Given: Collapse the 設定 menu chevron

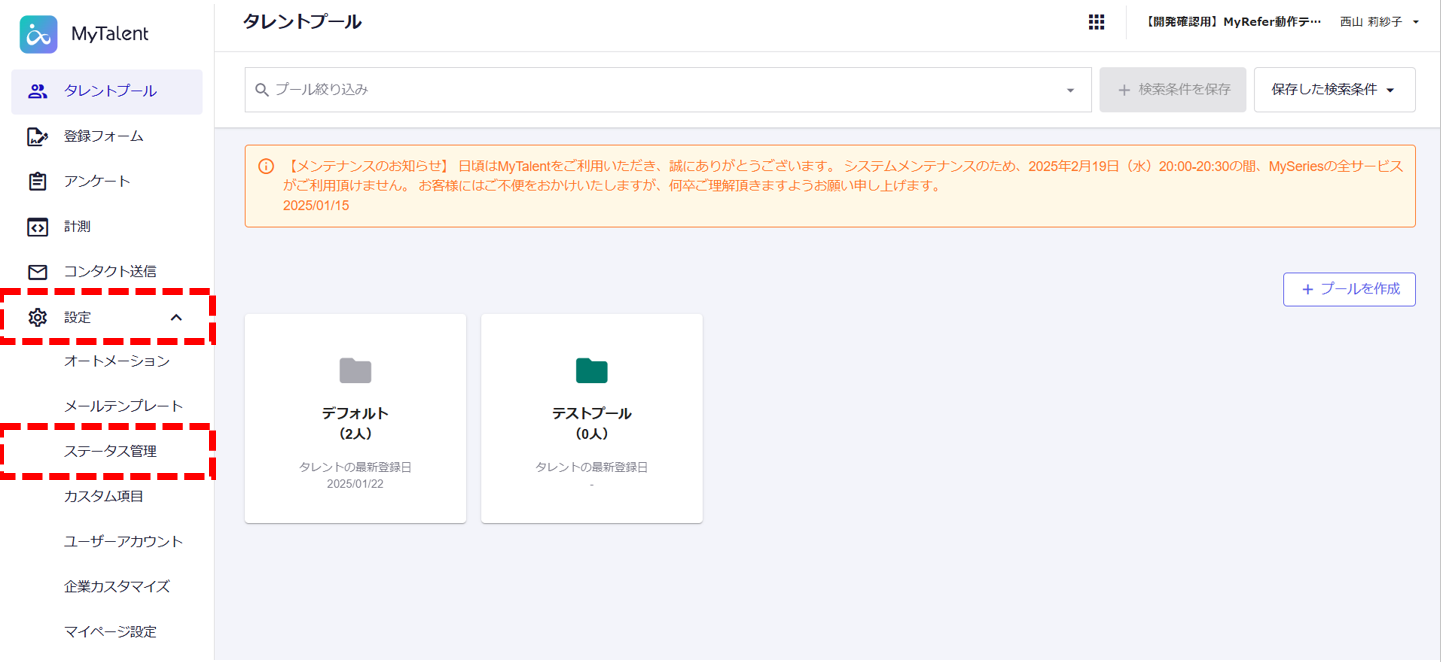Looking at the screenshot, I should pyautogui.click(x=176, y=318).
